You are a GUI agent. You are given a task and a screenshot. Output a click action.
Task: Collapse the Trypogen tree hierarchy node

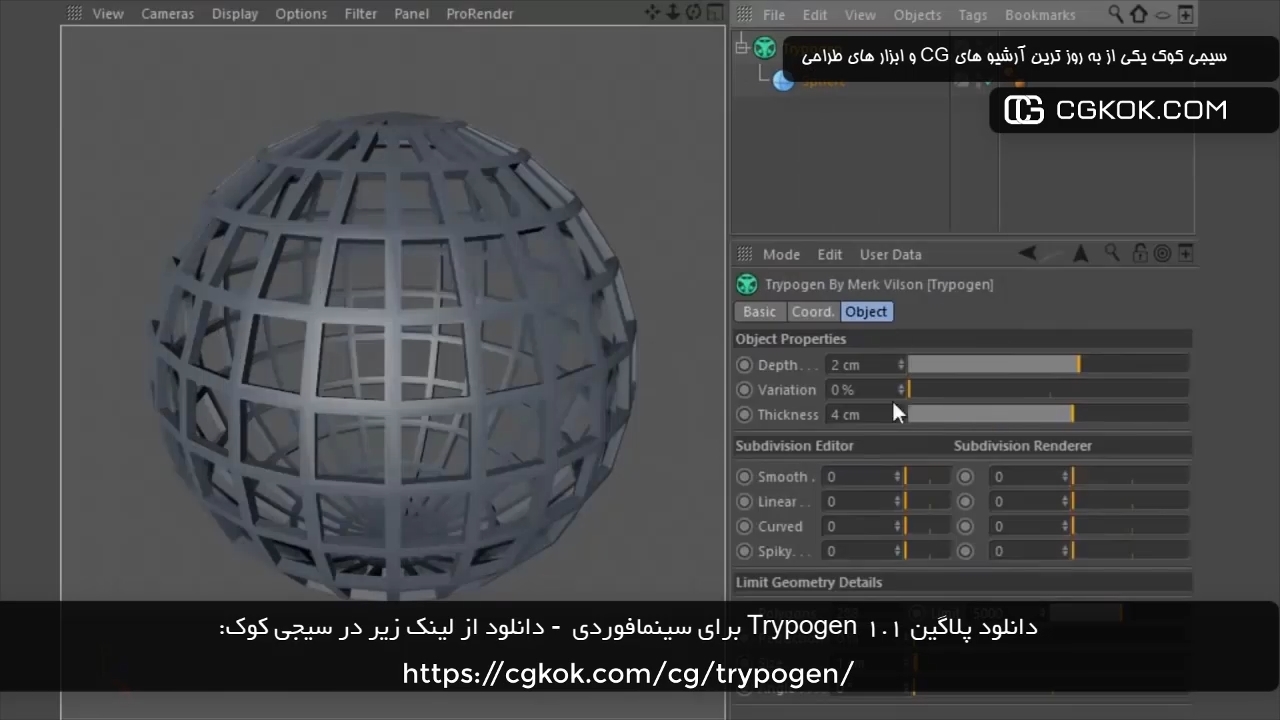(741, 47)
